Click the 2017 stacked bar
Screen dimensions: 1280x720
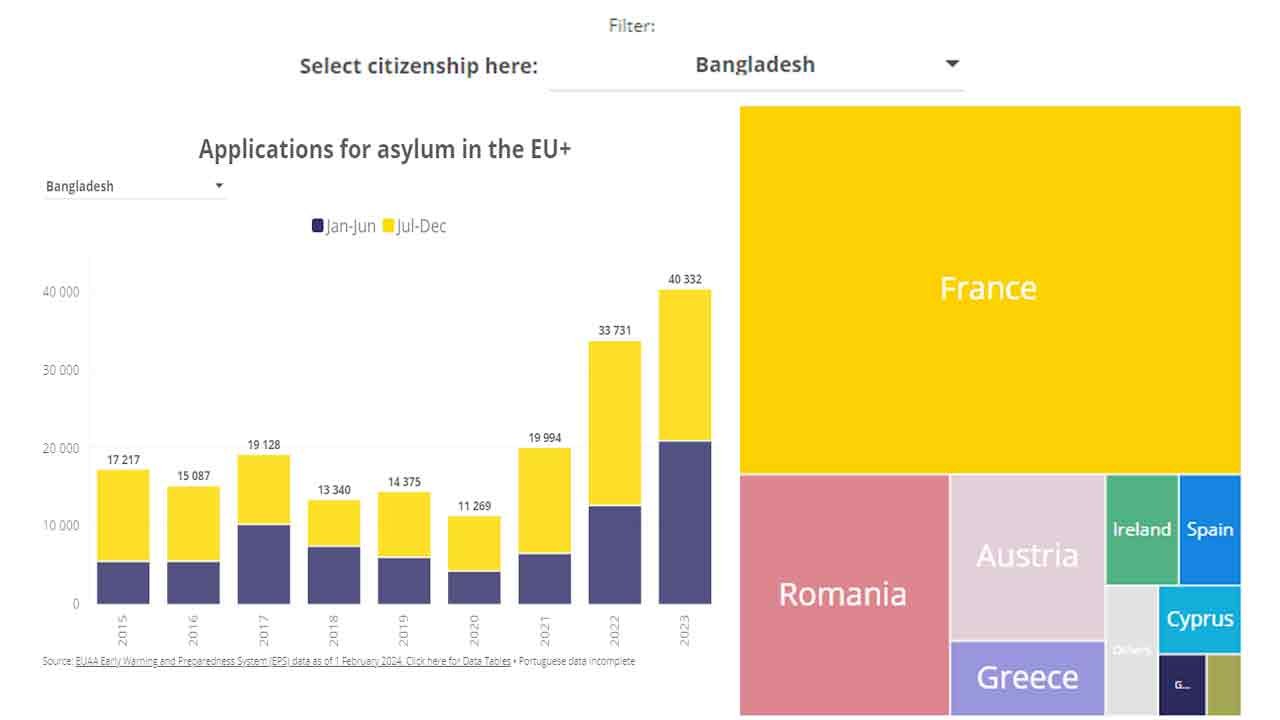(x=264, y=530)
